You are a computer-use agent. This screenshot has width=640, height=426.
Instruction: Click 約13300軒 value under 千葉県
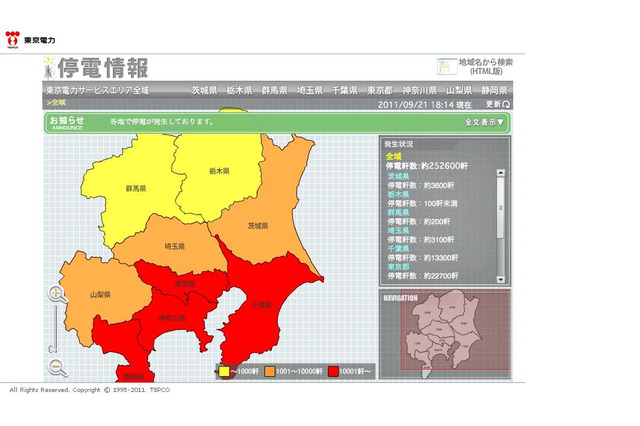(440, 257)
